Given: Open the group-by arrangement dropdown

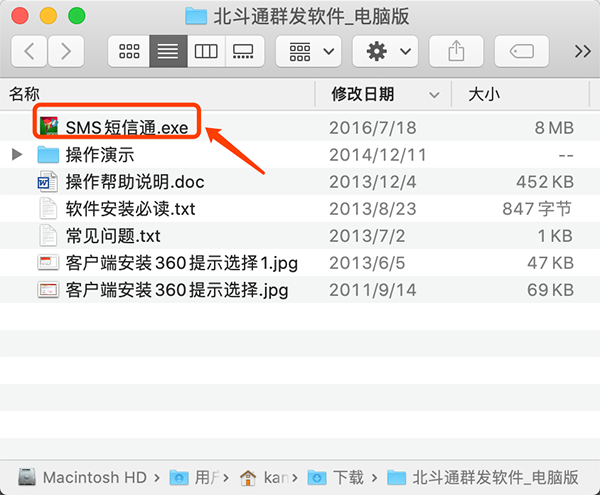Looking at the screenshot, I should (308, 51).
